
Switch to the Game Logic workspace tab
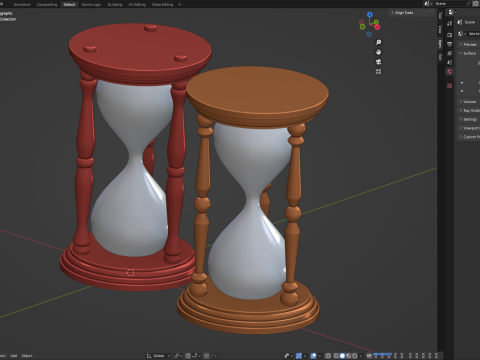[91, 4]
